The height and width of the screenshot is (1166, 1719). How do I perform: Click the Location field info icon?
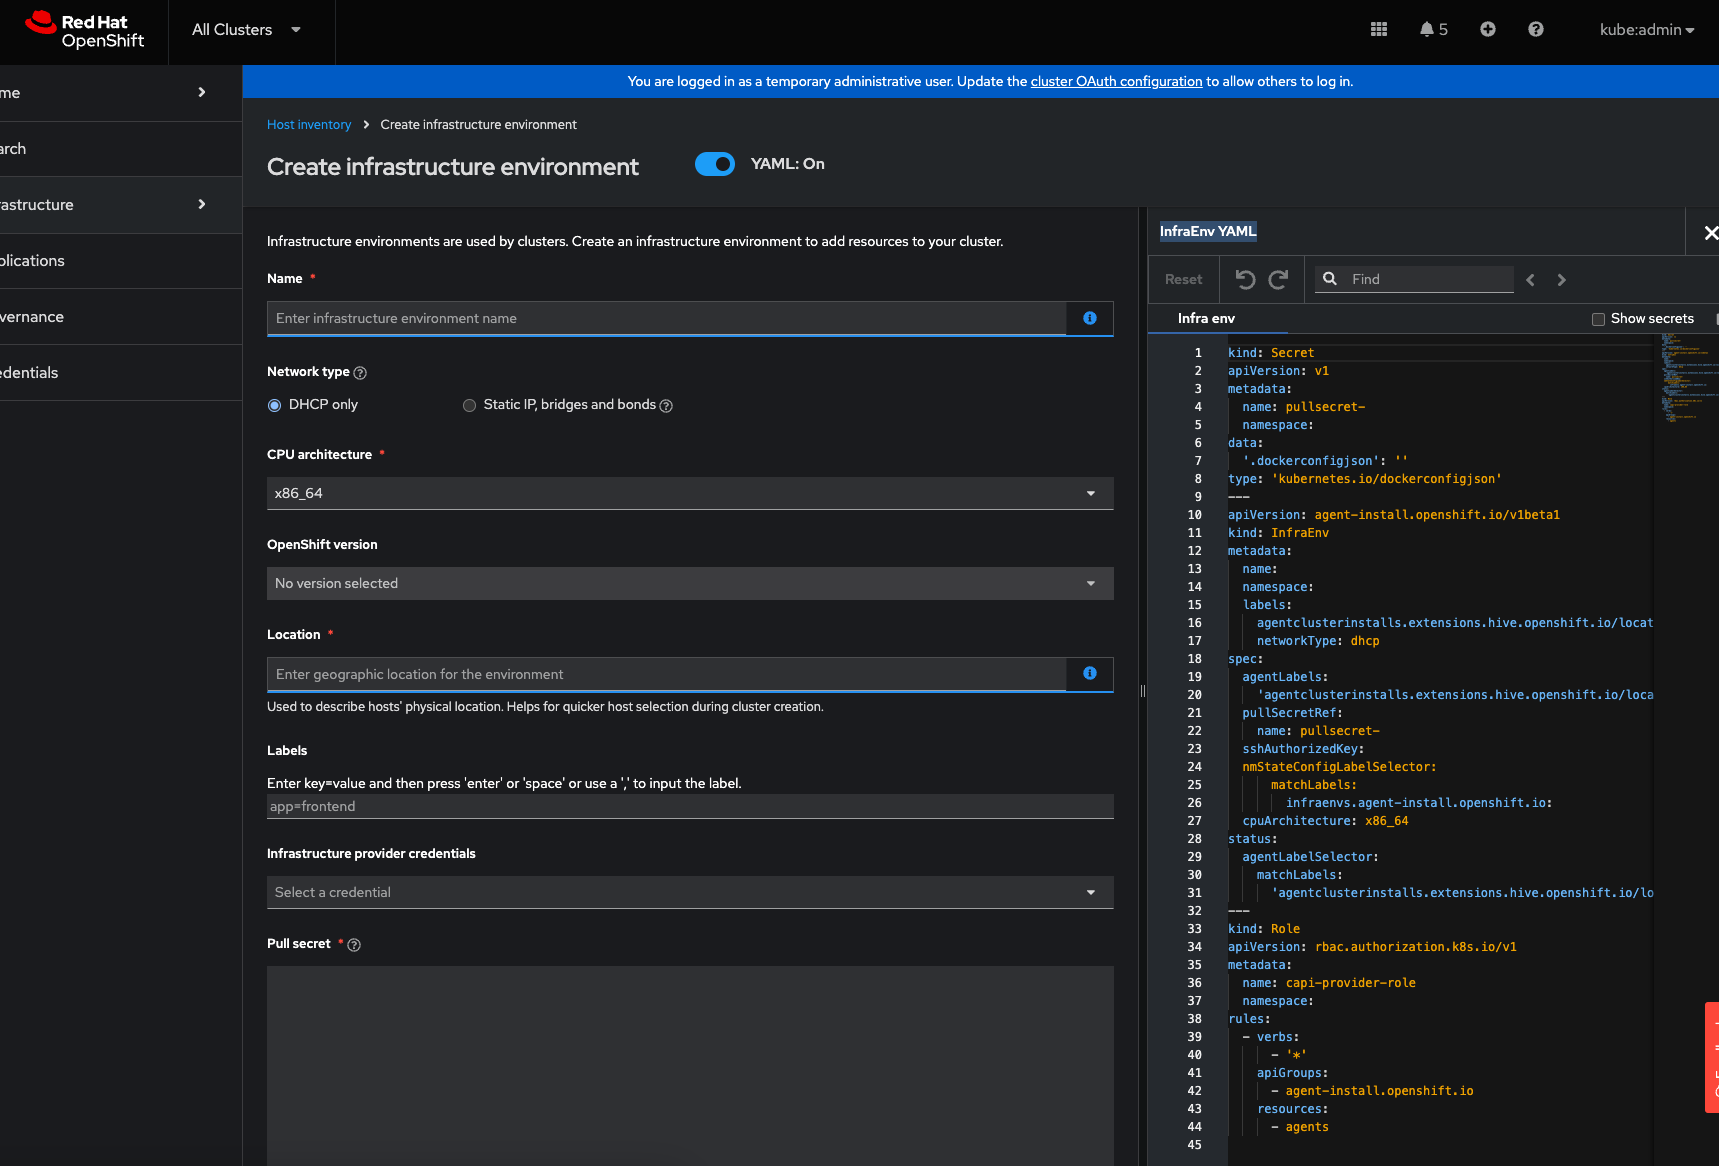[x=1090, y=674]
